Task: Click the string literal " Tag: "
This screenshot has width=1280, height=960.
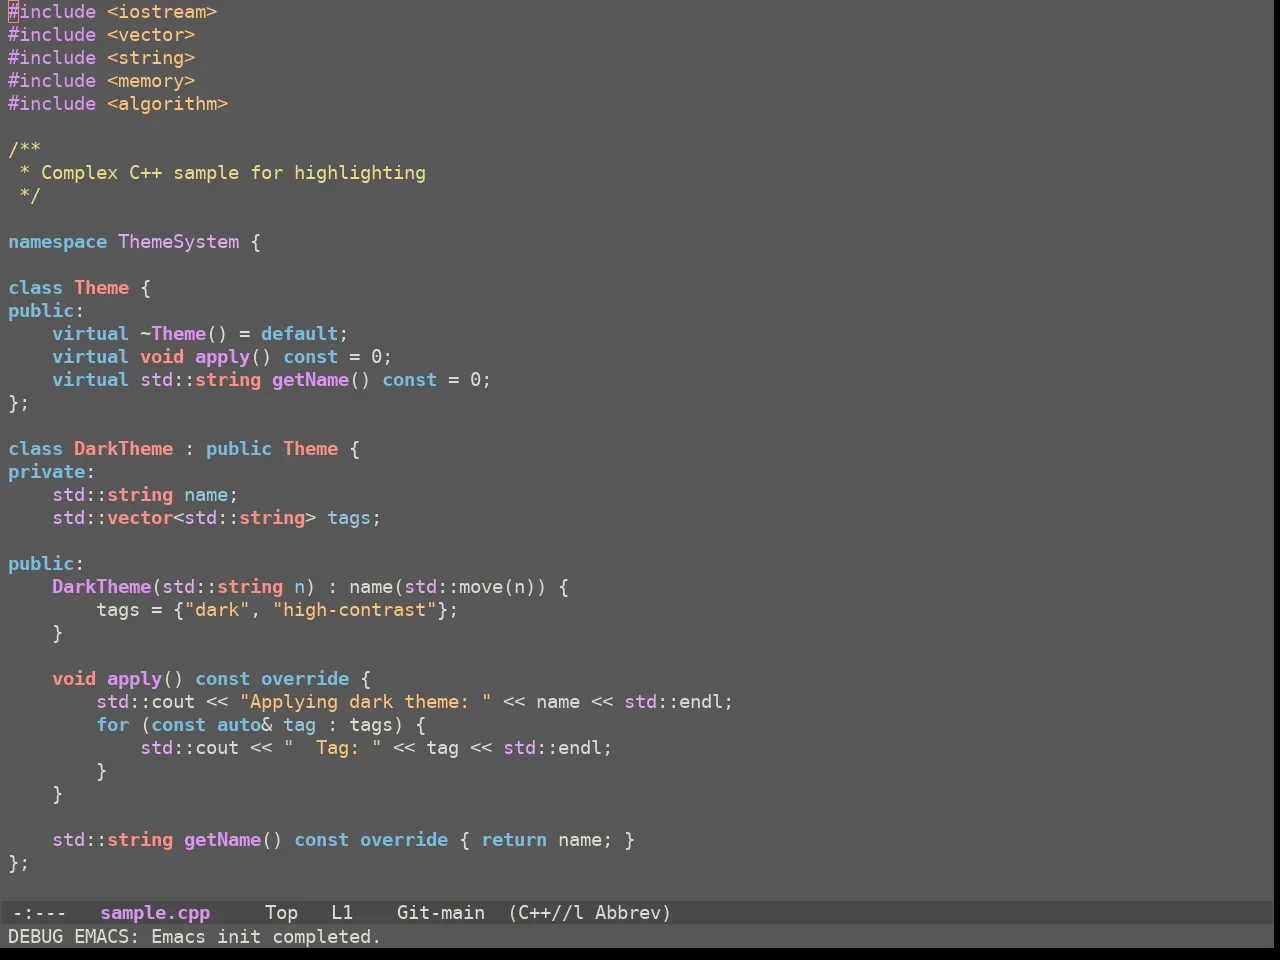Action: pos(333,748)
